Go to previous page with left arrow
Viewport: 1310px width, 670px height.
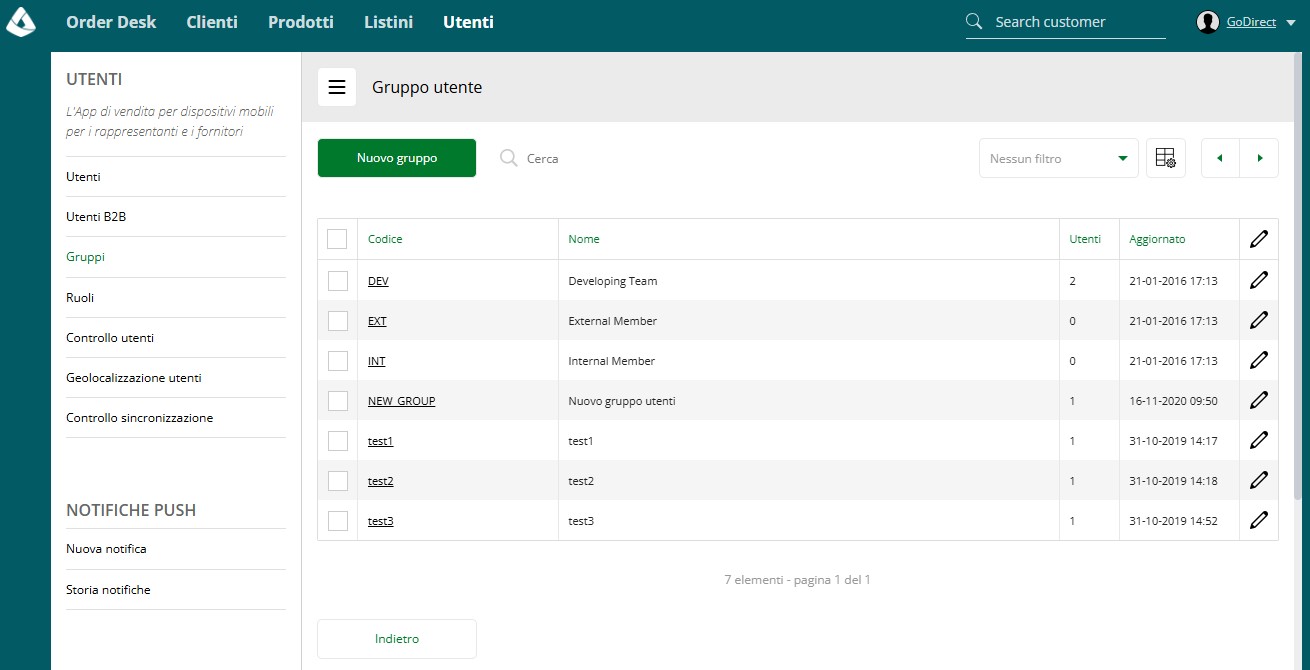1220,158
